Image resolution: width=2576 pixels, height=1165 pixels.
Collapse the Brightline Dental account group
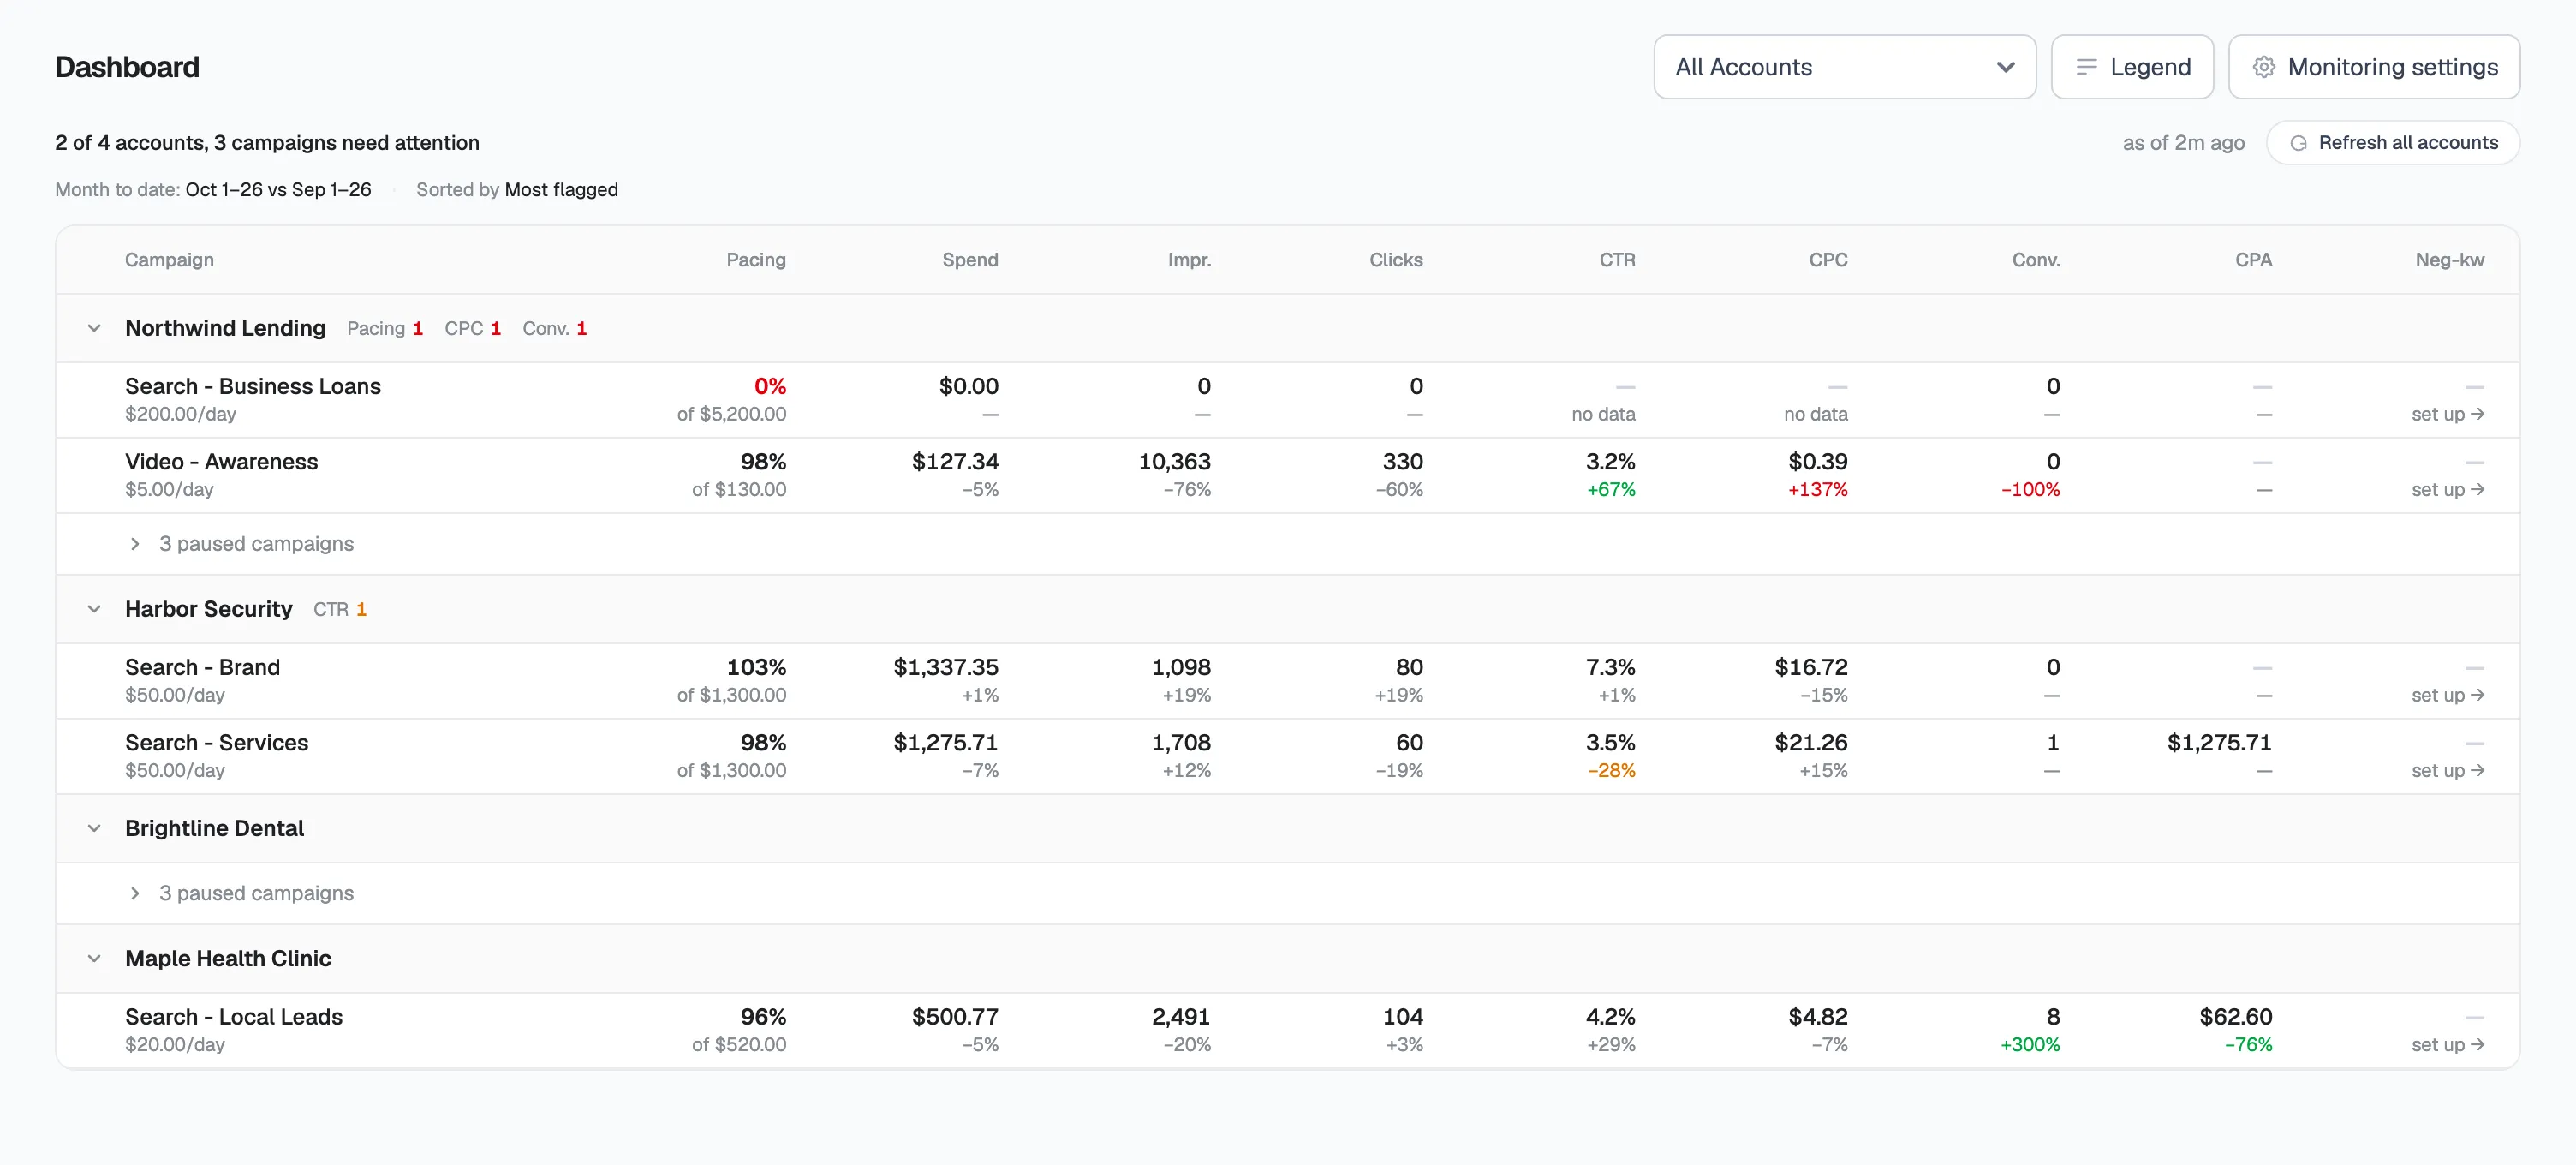coord(94,828)
